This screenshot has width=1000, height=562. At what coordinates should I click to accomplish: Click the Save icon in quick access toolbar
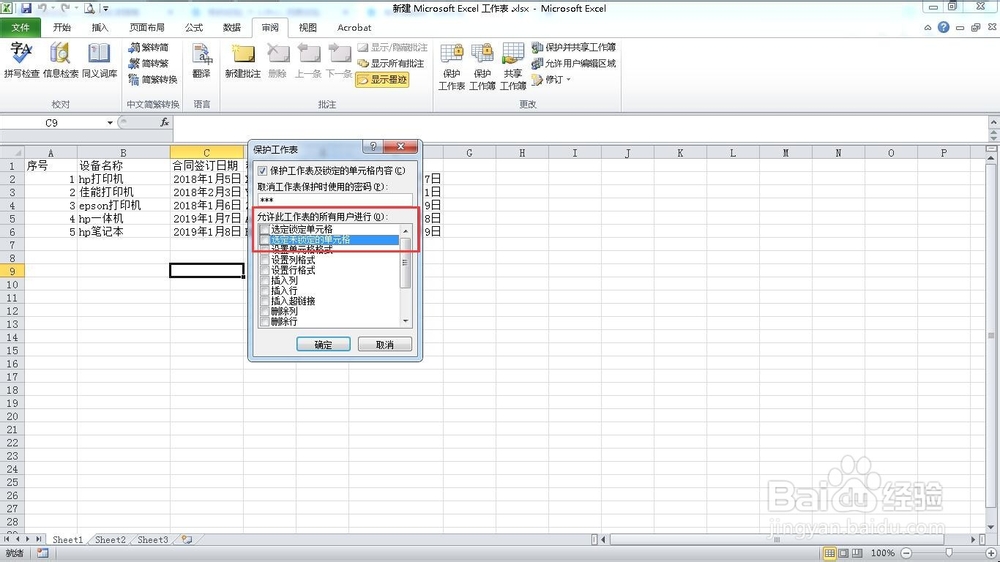(26, 8)
